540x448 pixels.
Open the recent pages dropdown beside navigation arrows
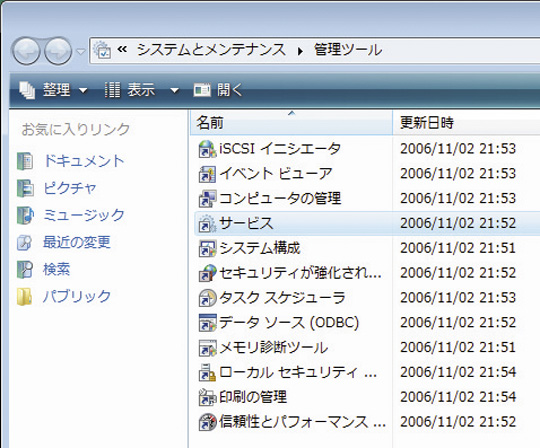pyautogui.click(x=81, y=52)
